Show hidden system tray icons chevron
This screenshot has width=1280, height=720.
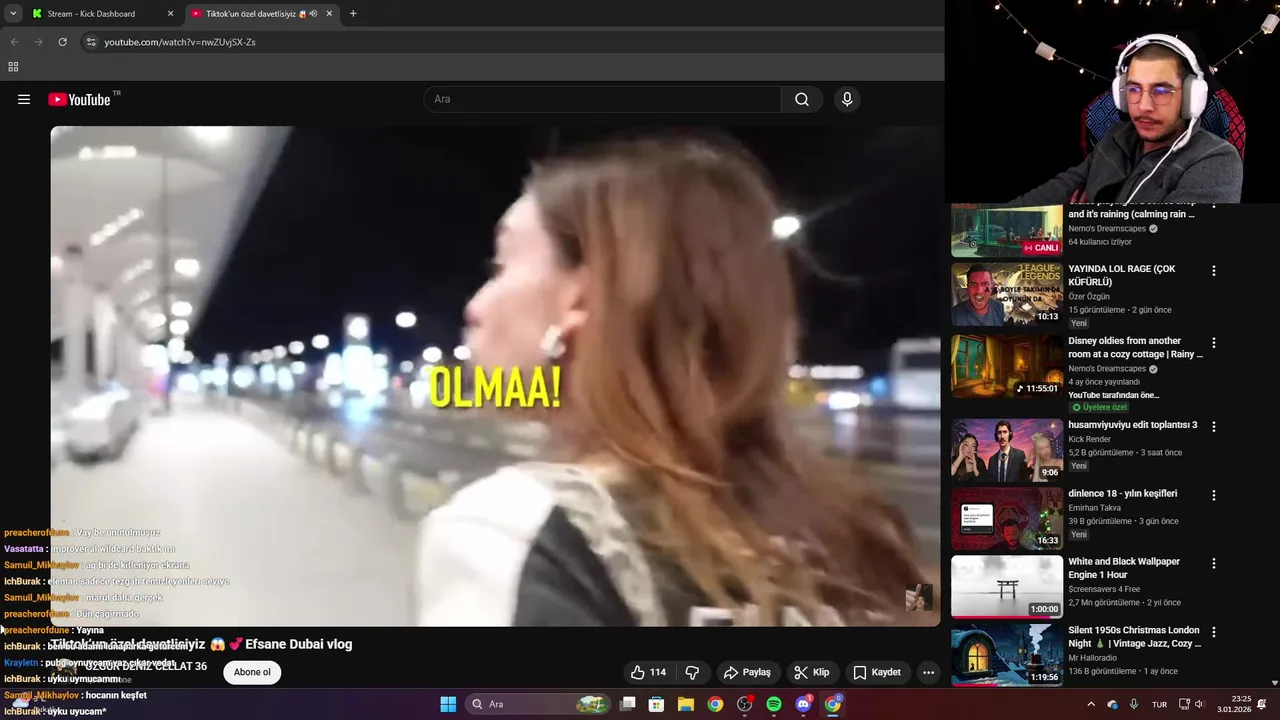[x=1091, y=704]
